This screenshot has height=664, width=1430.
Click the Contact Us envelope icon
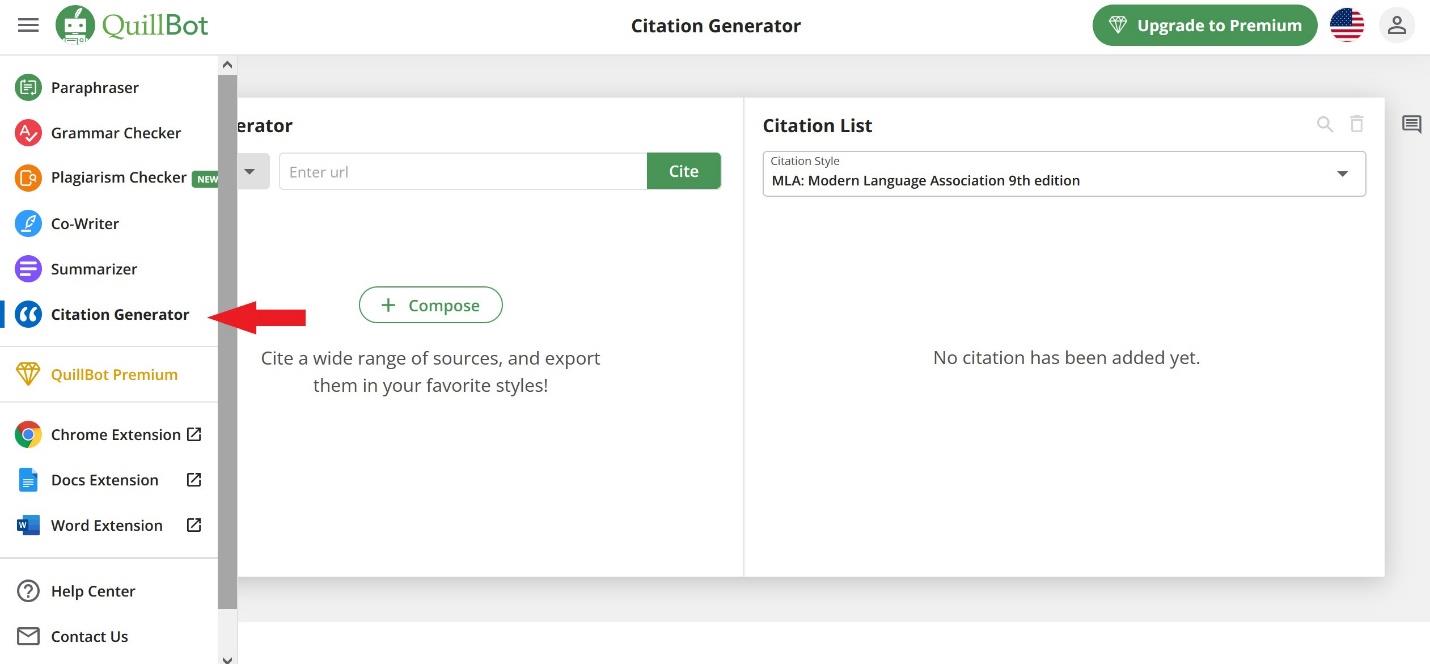[x=28, y=636]
